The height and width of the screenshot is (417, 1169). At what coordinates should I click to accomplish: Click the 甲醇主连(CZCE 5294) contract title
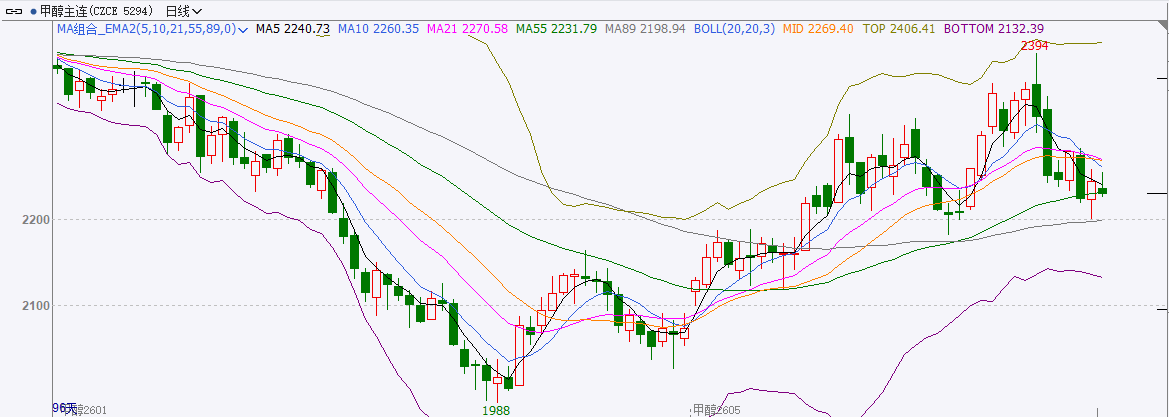(97, 11)
